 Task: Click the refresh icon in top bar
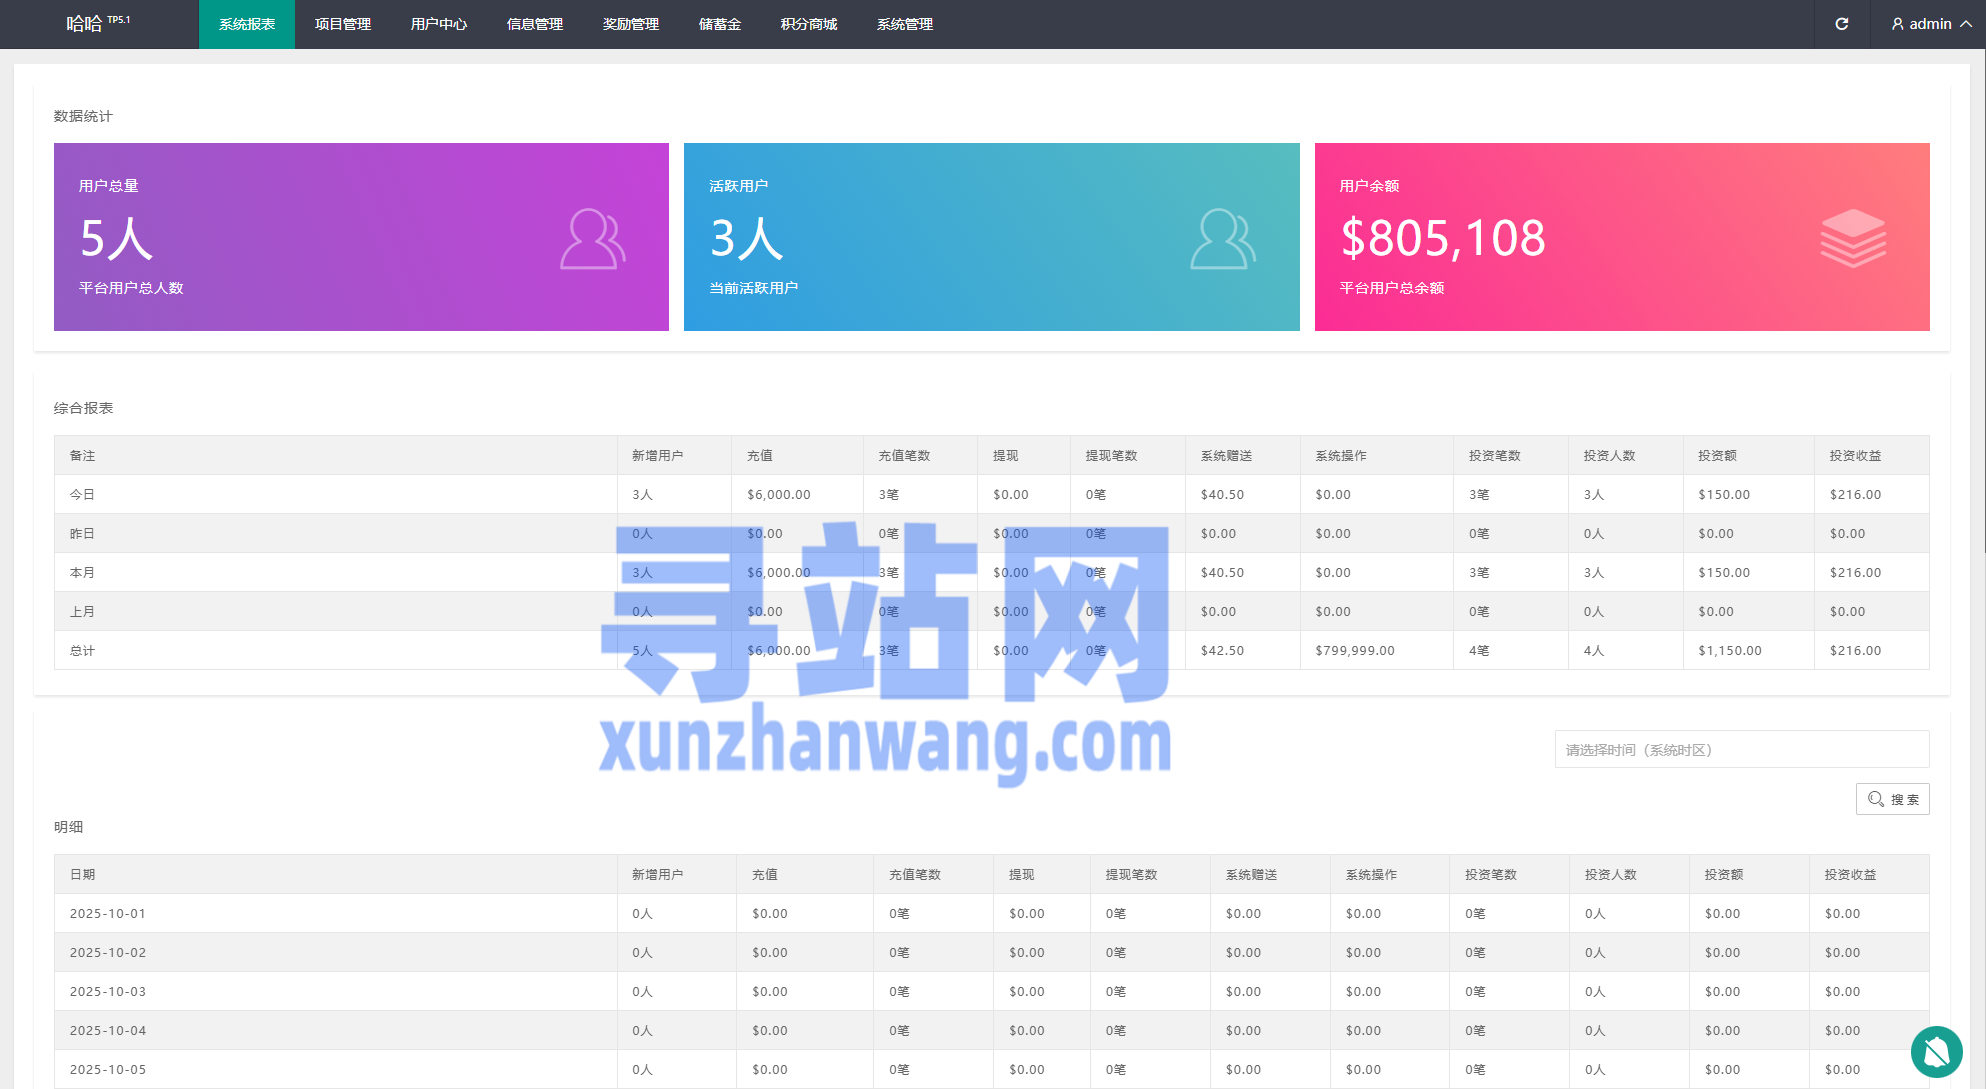1841,24
